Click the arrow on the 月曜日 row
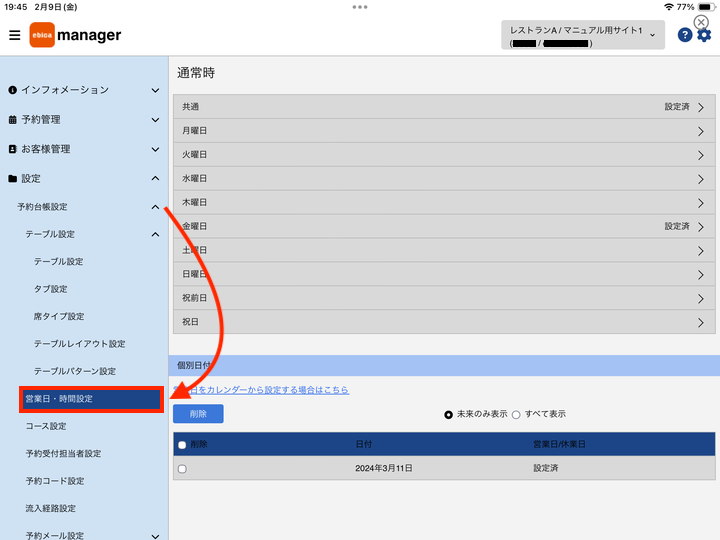 coord(701,131)
